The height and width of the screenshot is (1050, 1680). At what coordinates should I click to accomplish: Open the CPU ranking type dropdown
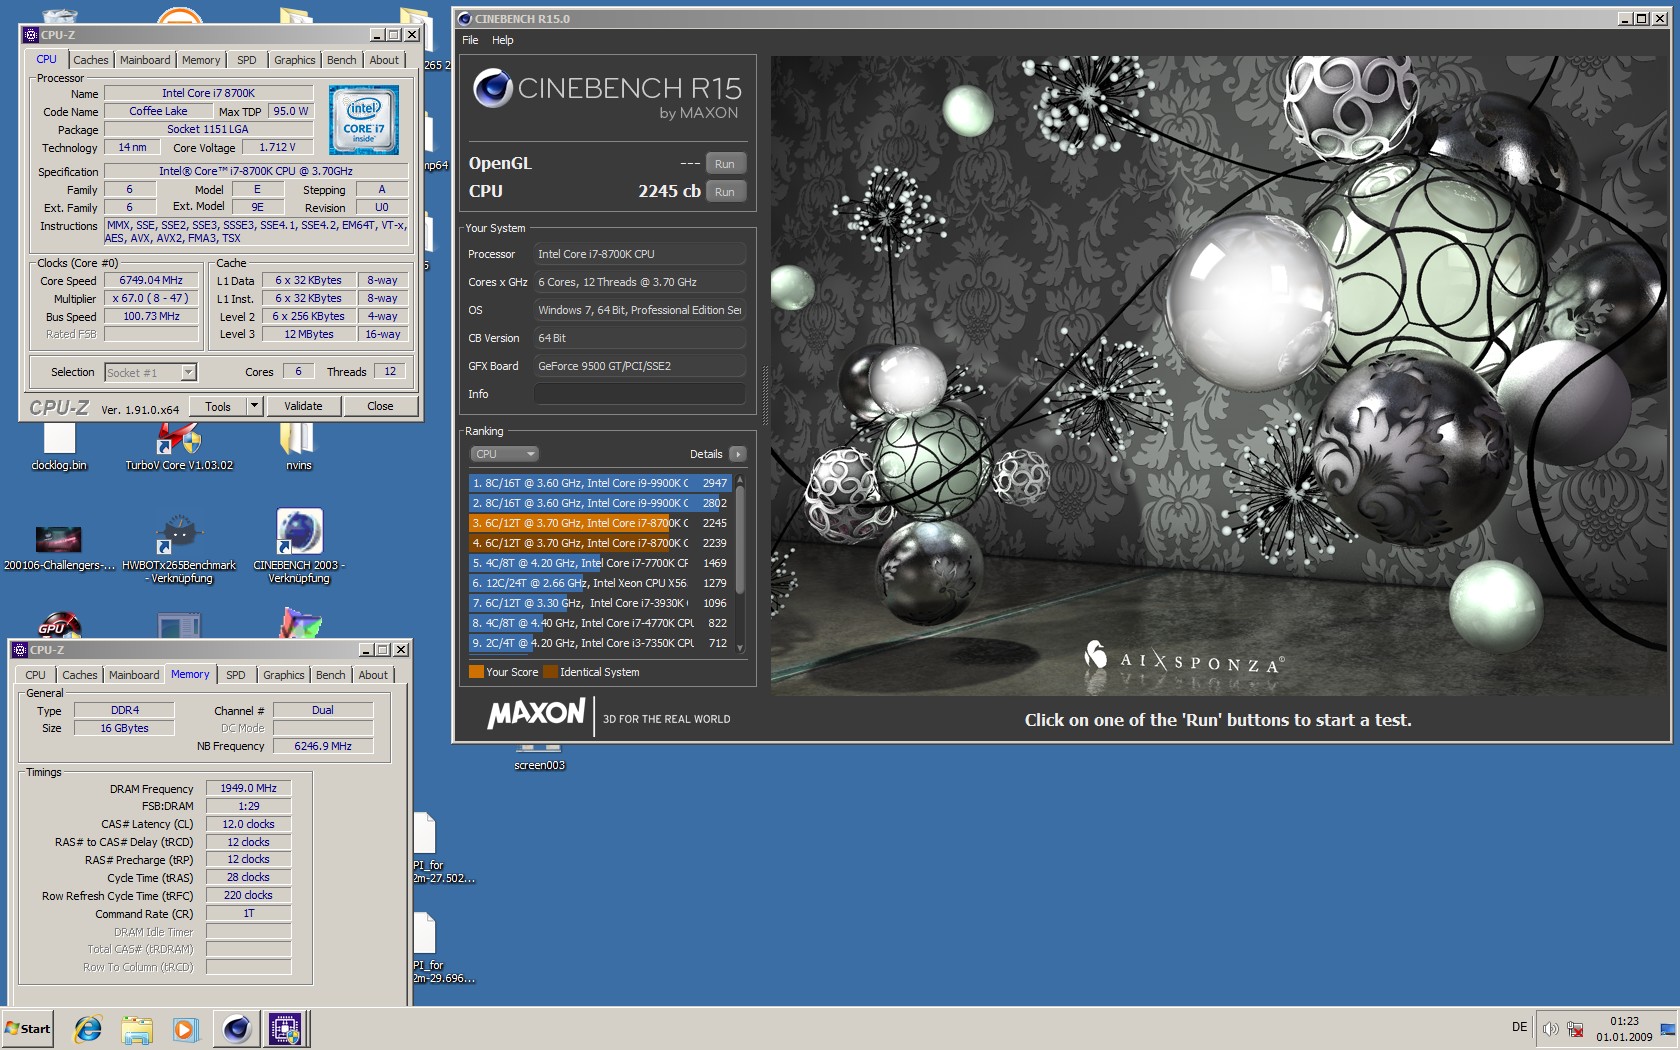coord(504,454)
